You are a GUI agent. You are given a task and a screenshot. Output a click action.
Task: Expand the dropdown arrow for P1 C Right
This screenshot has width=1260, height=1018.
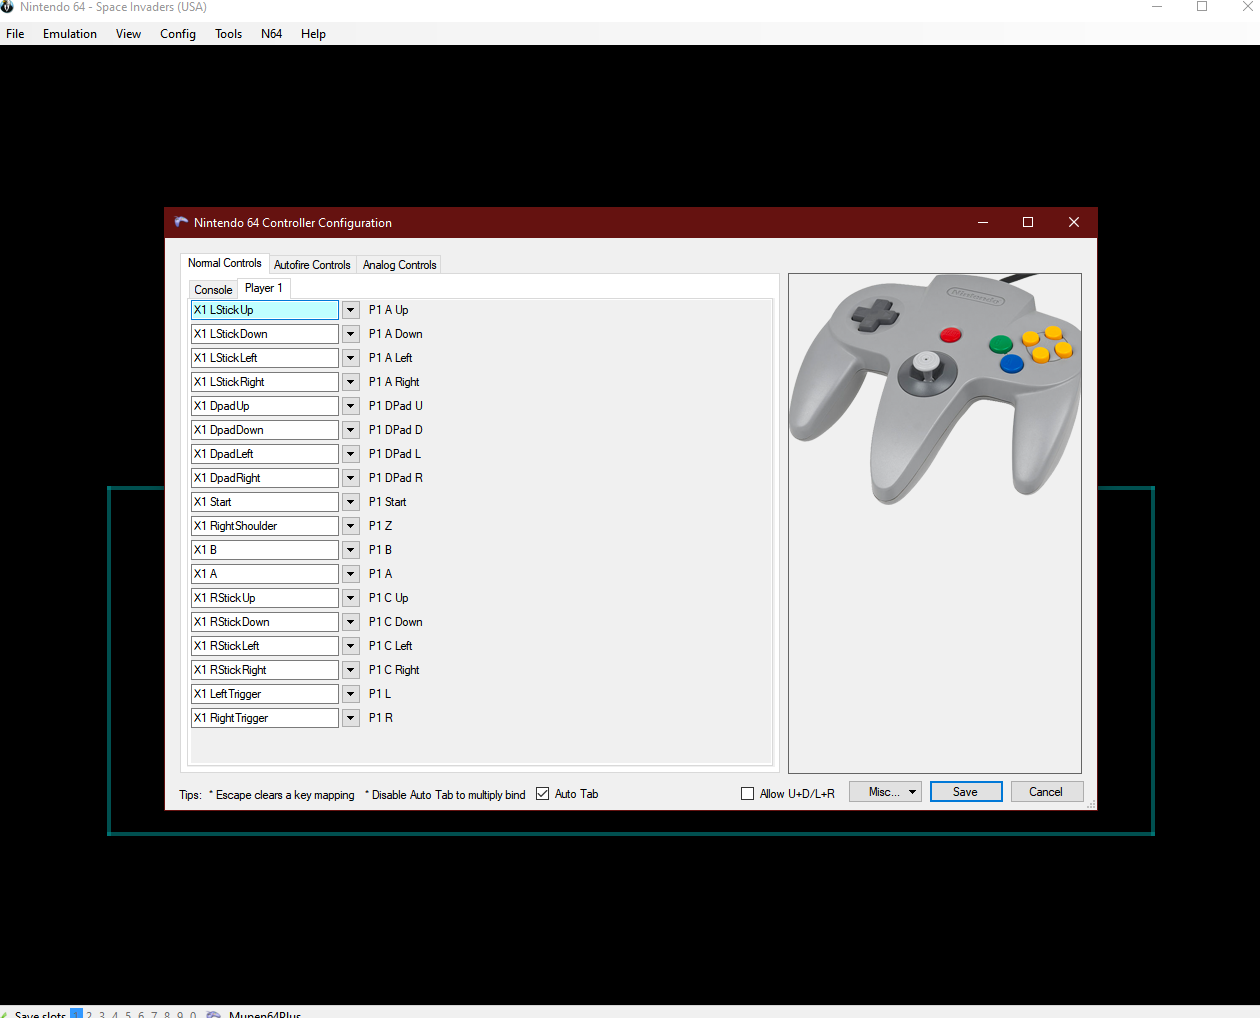[351, 670]
